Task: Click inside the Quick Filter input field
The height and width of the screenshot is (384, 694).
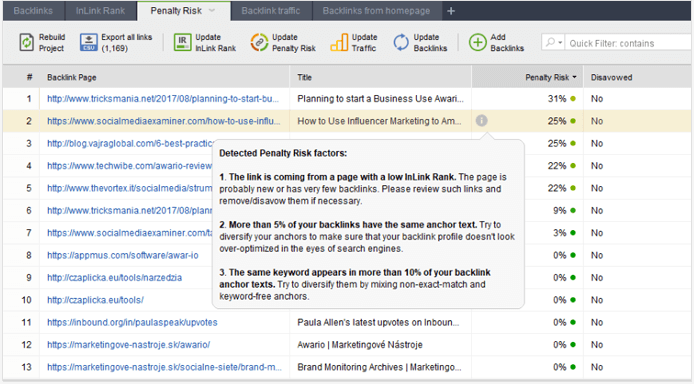Action: 628,43
